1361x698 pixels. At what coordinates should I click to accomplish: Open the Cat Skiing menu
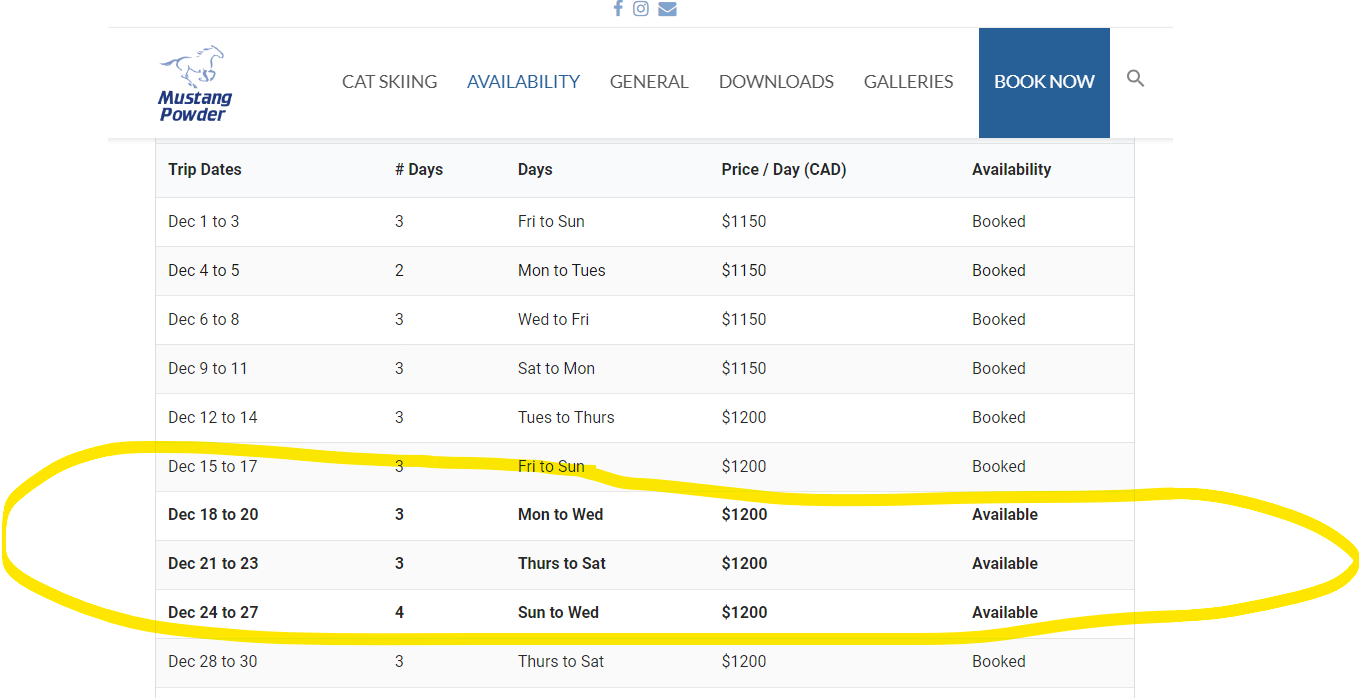(x=389, y=82)
